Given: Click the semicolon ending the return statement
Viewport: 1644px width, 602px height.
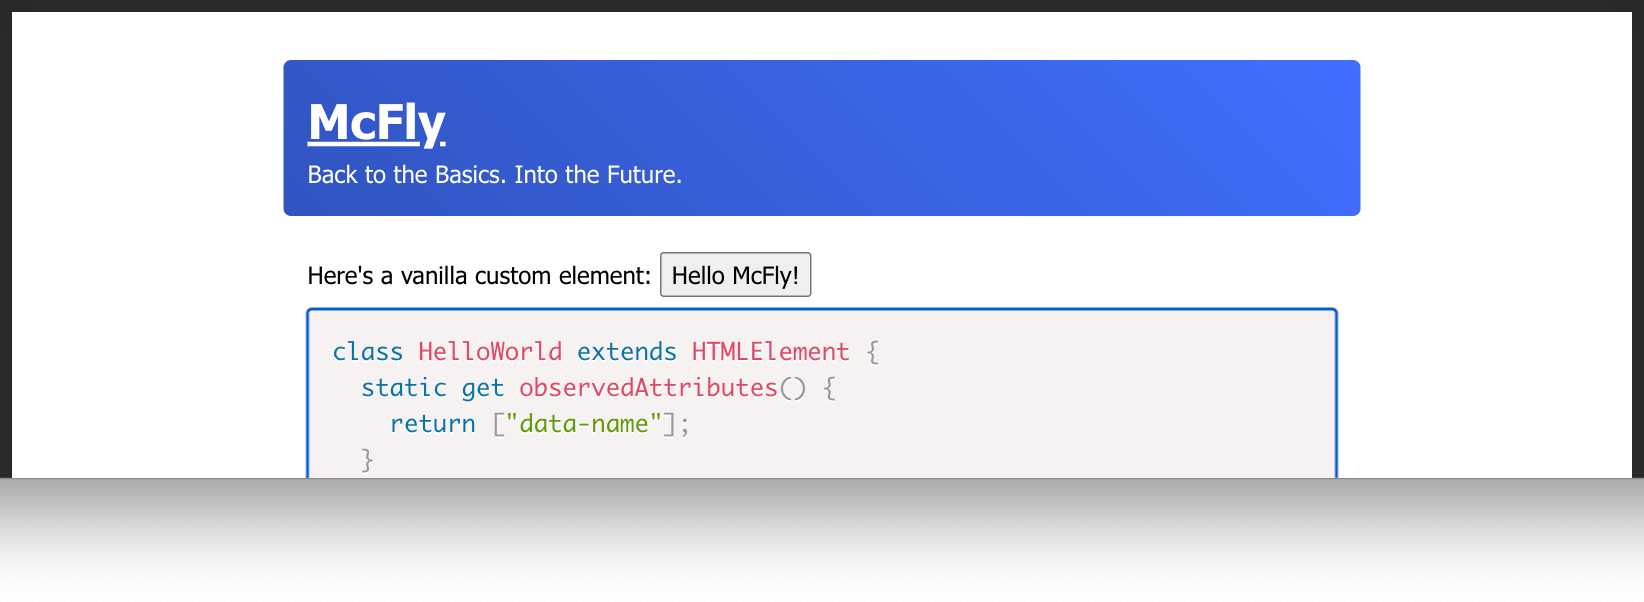Looking at the screenshot, I should pyautogui.click(x=685, y=424).
